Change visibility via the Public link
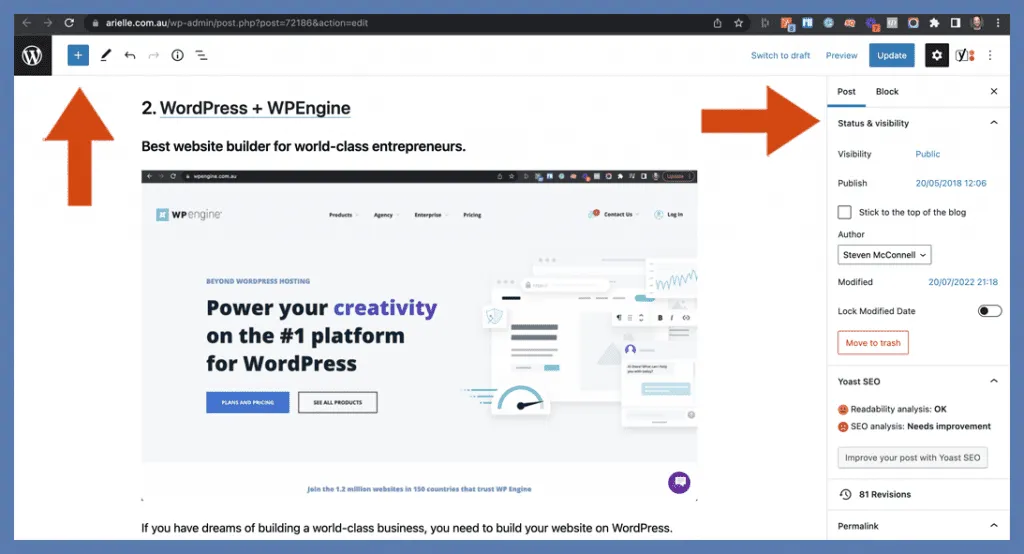Screen dimensions: 1024x554 pos(927,154)
